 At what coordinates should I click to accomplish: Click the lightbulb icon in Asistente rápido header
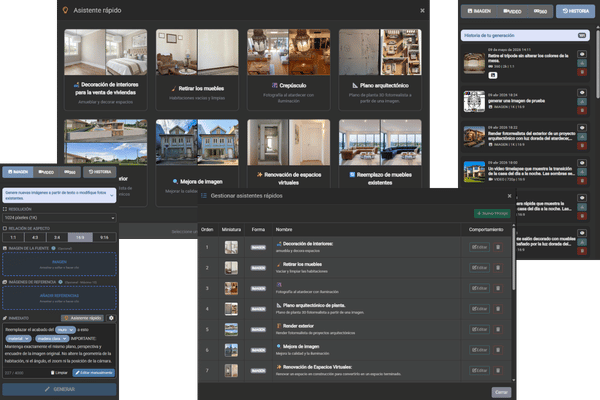click(x=65, y=10)
